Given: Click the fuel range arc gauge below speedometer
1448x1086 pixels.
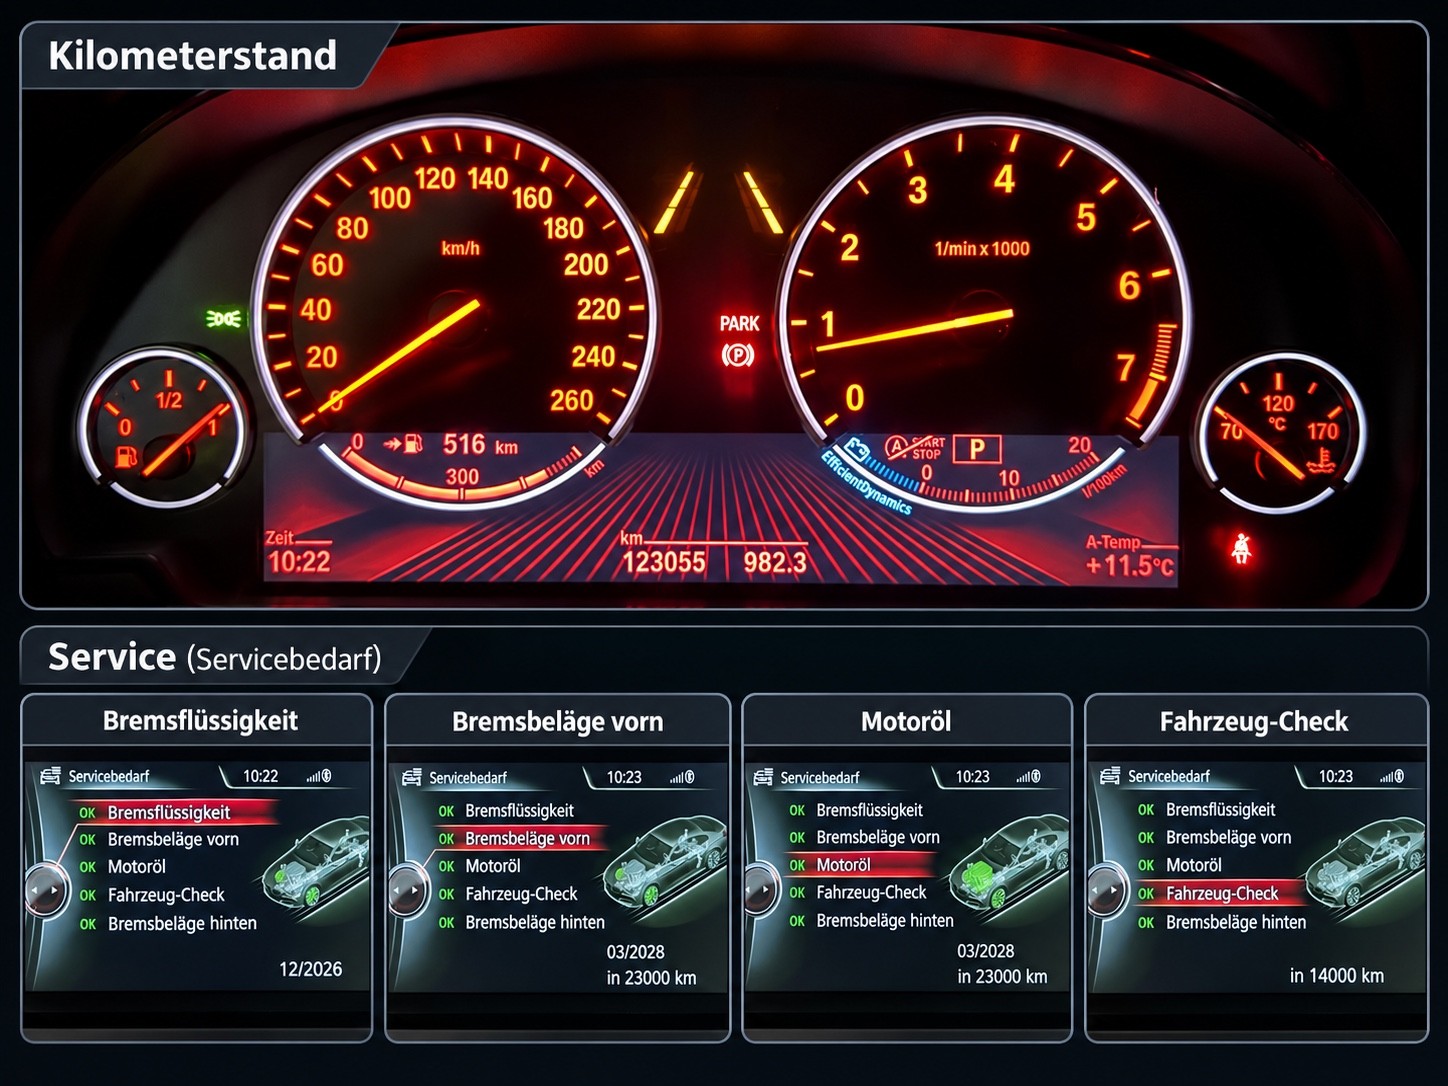Looking at the screenshot, I should tap(464, 474).
